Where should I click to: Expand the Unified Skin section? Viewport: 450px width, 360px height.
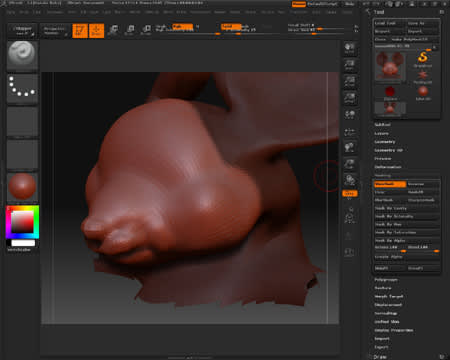(387, 322)
